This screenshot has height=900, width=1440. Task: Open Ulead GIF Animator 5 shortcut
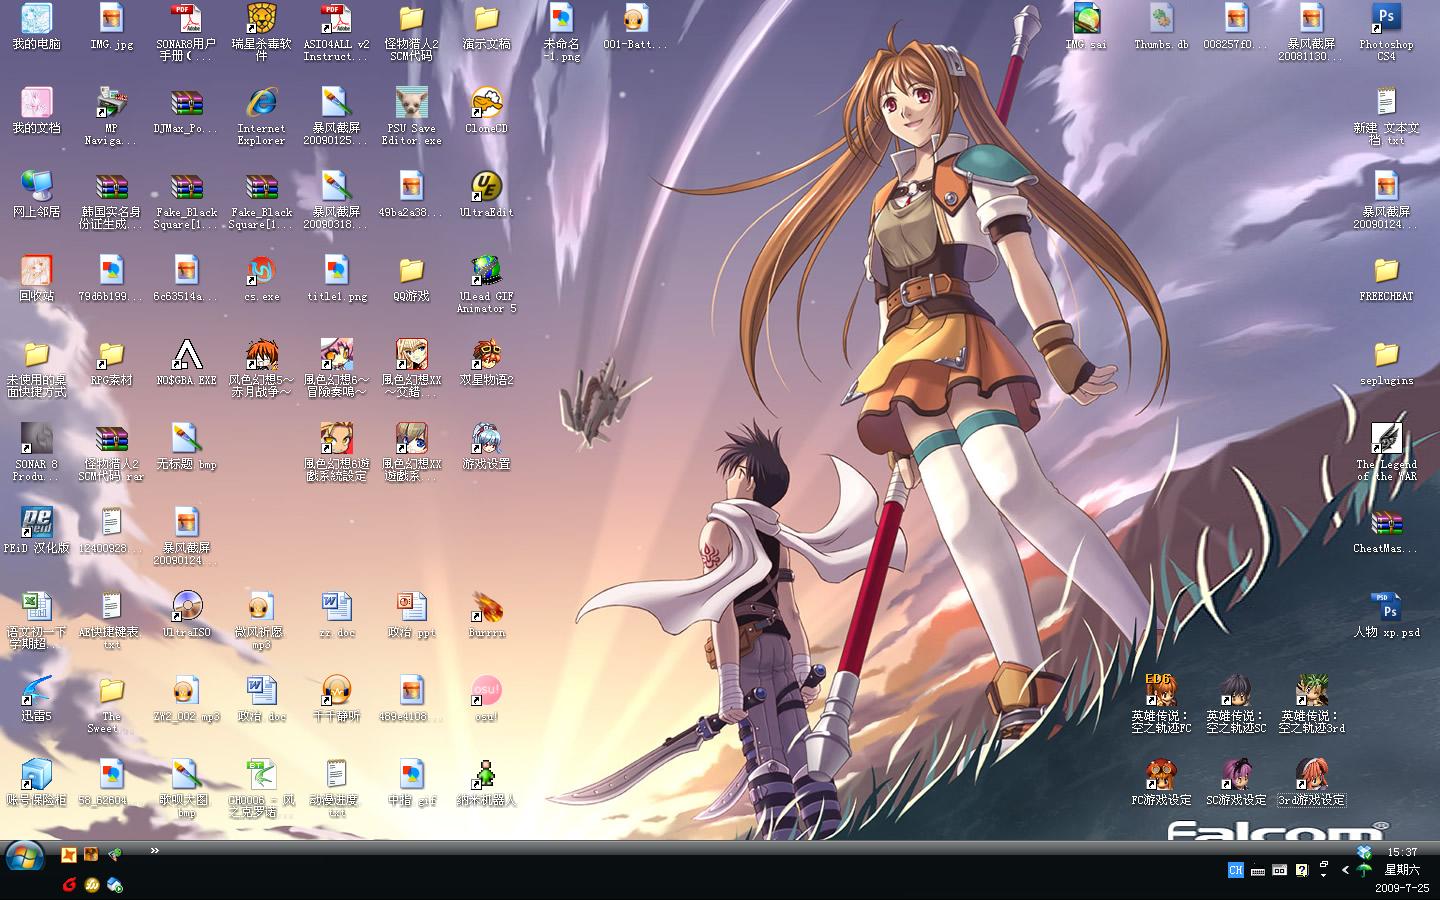click(486, 284)
